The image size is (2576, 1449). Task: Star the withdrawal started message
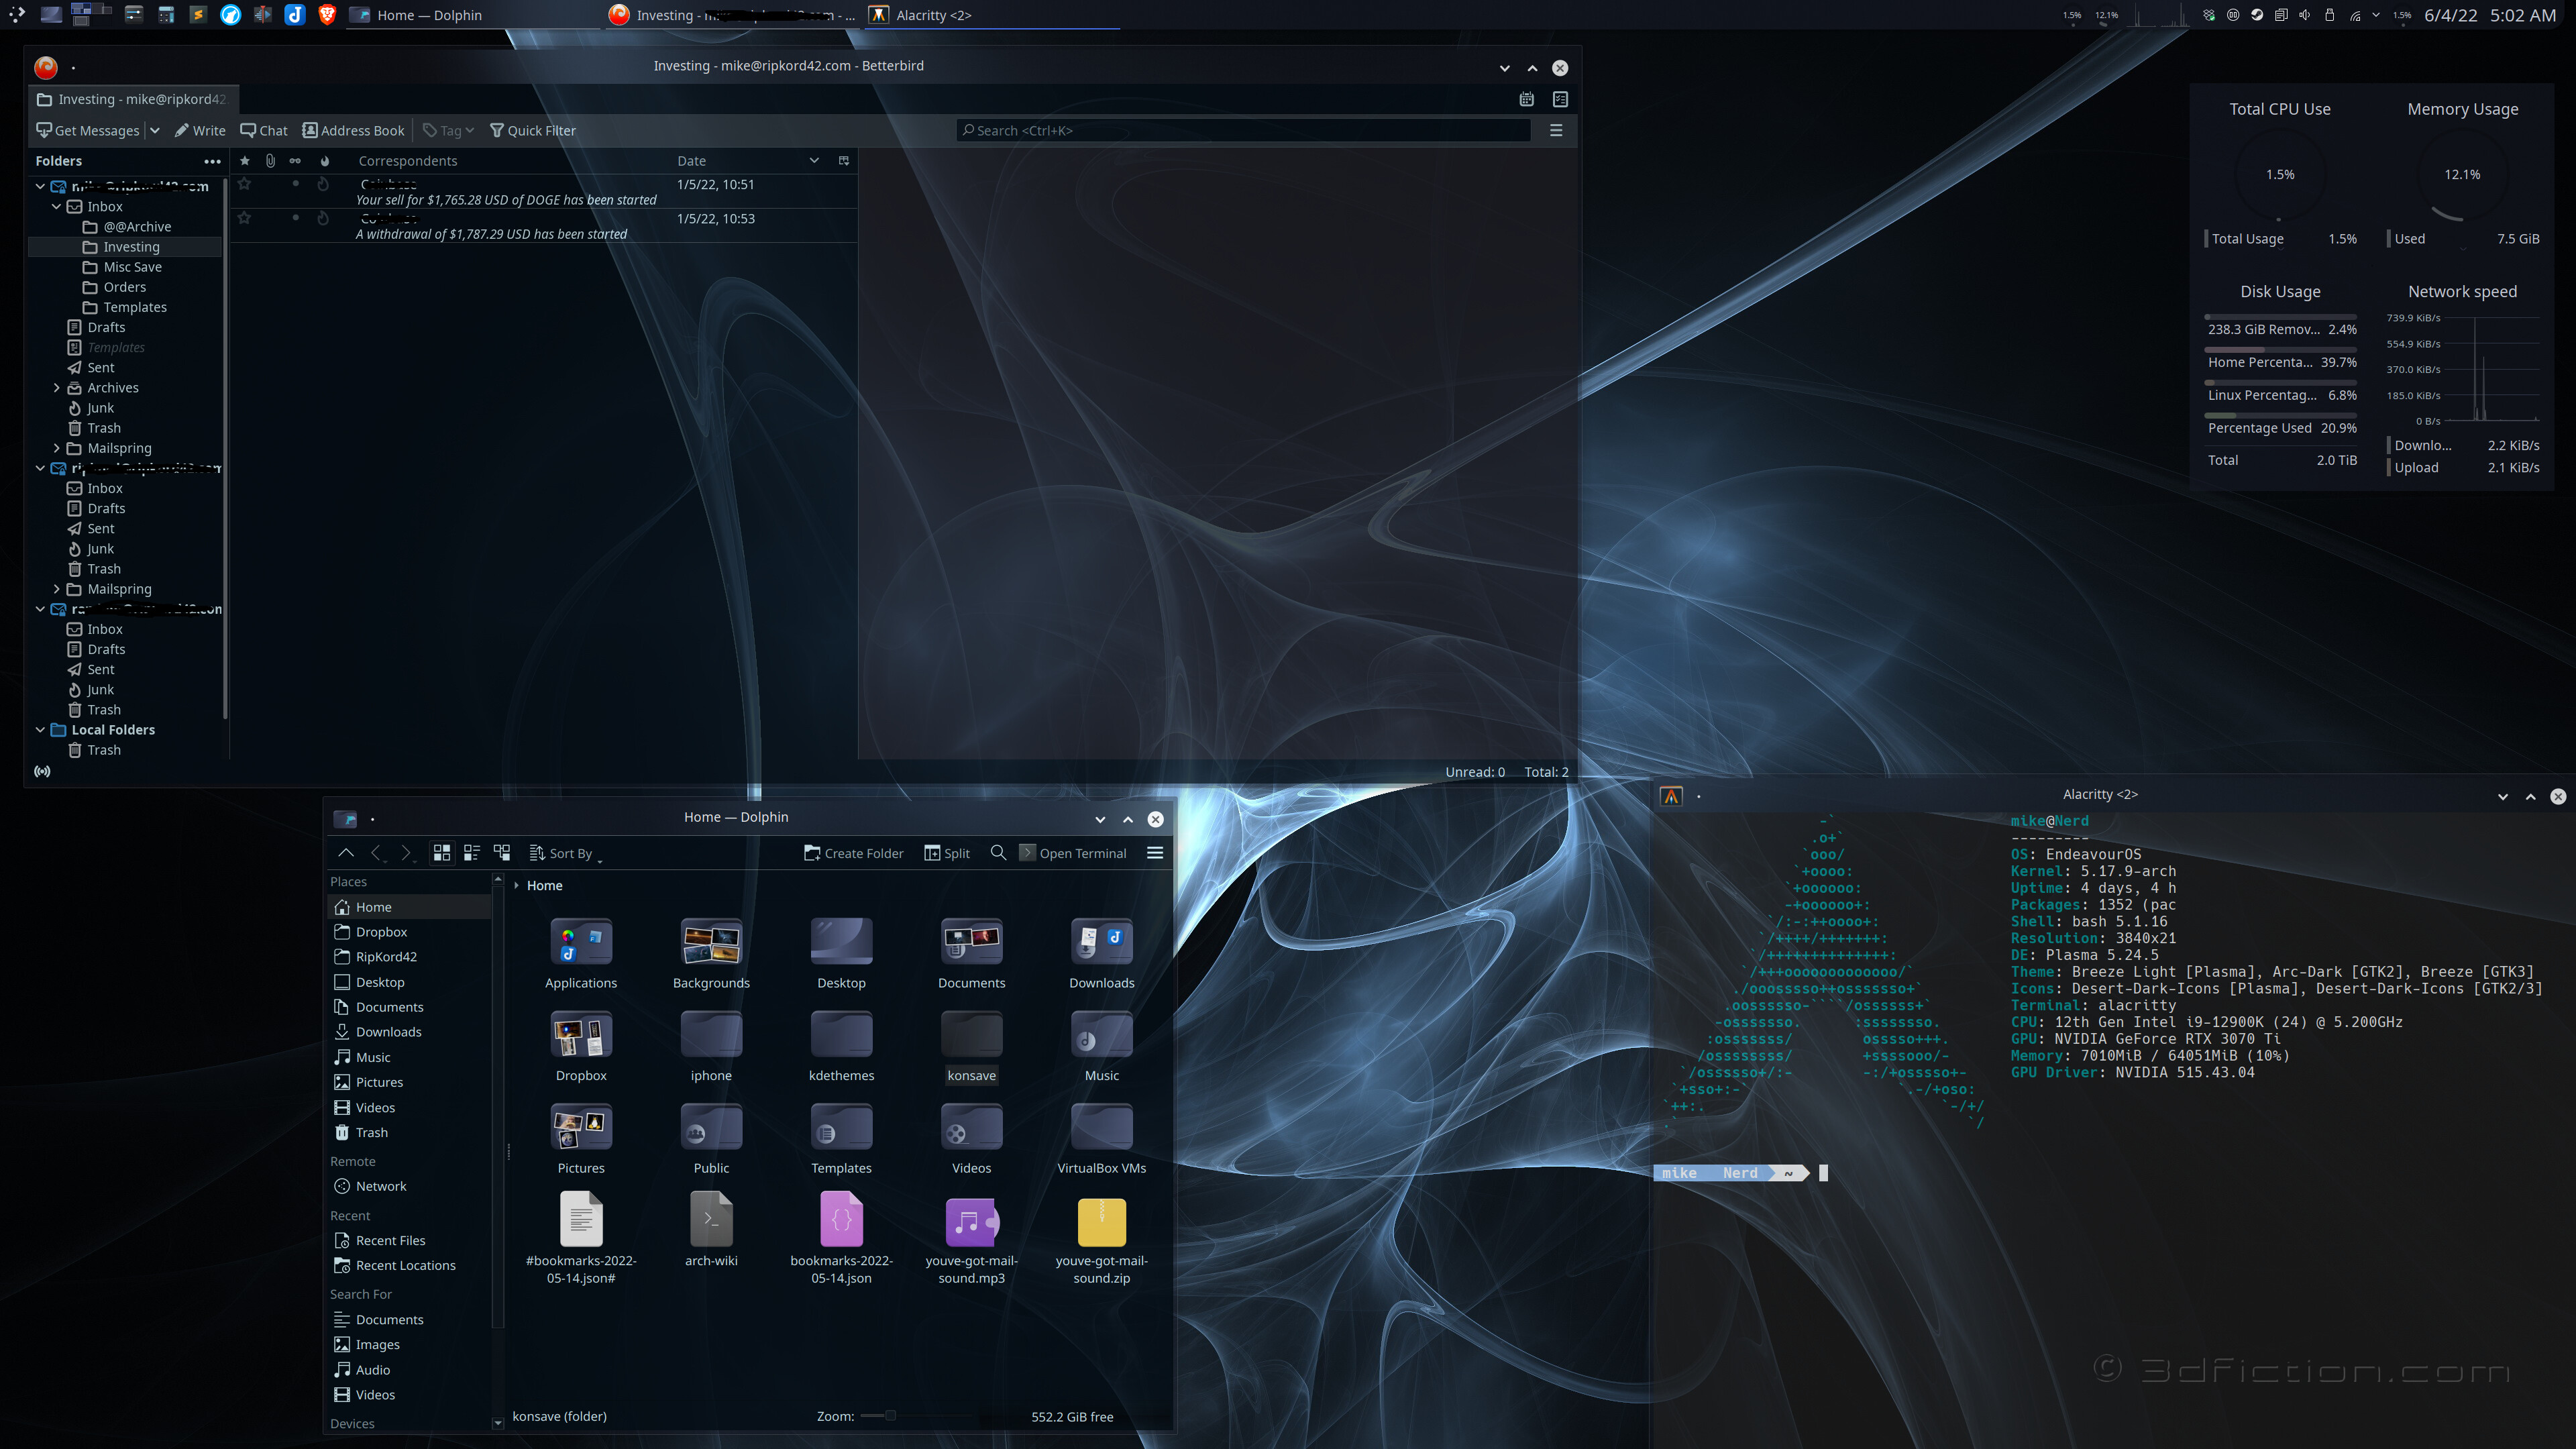(x=244, y=218)
